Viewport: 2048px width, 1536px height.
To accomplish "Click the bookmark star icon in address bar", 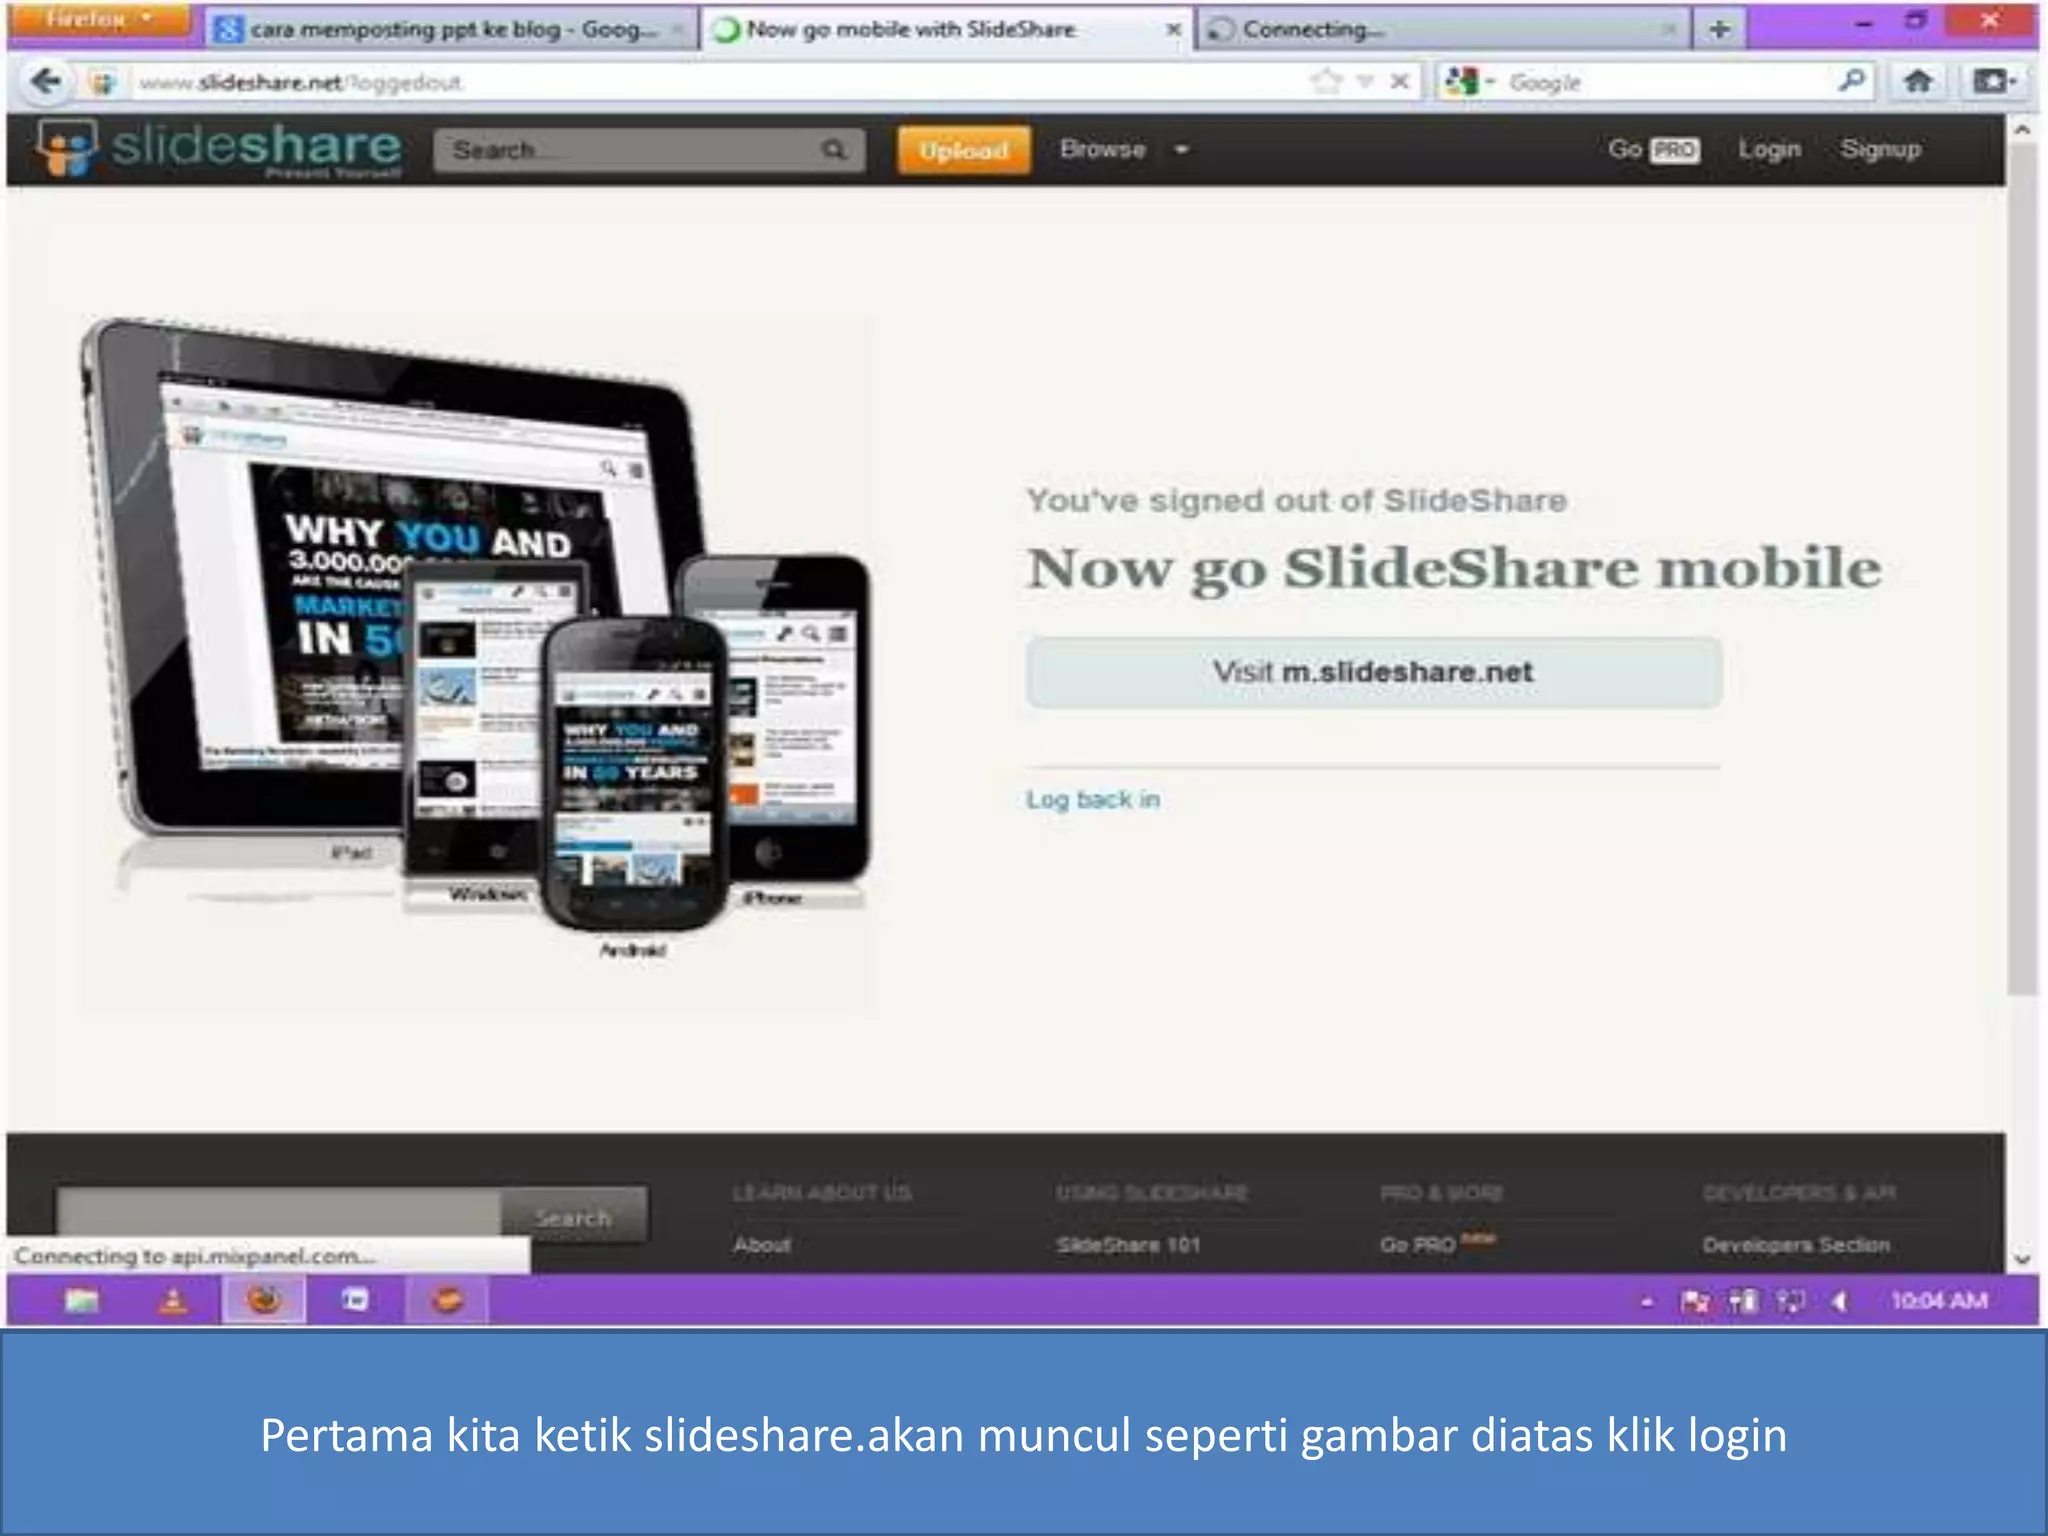I will pyautogui.click(x=1326, y=81).
